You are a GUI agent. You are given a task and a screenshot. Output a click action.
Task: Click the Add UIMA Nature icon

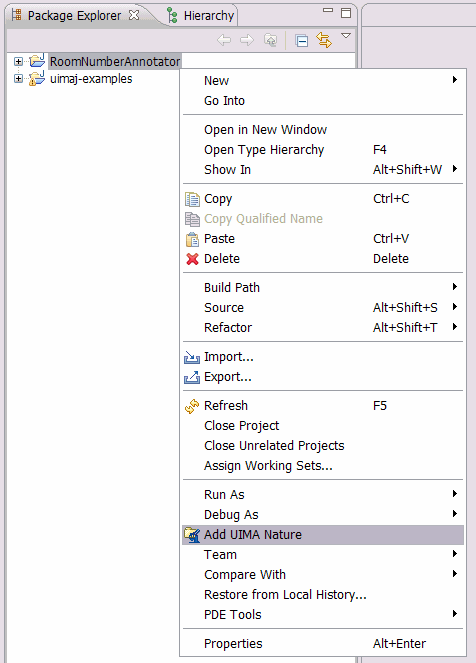point(192,535)
